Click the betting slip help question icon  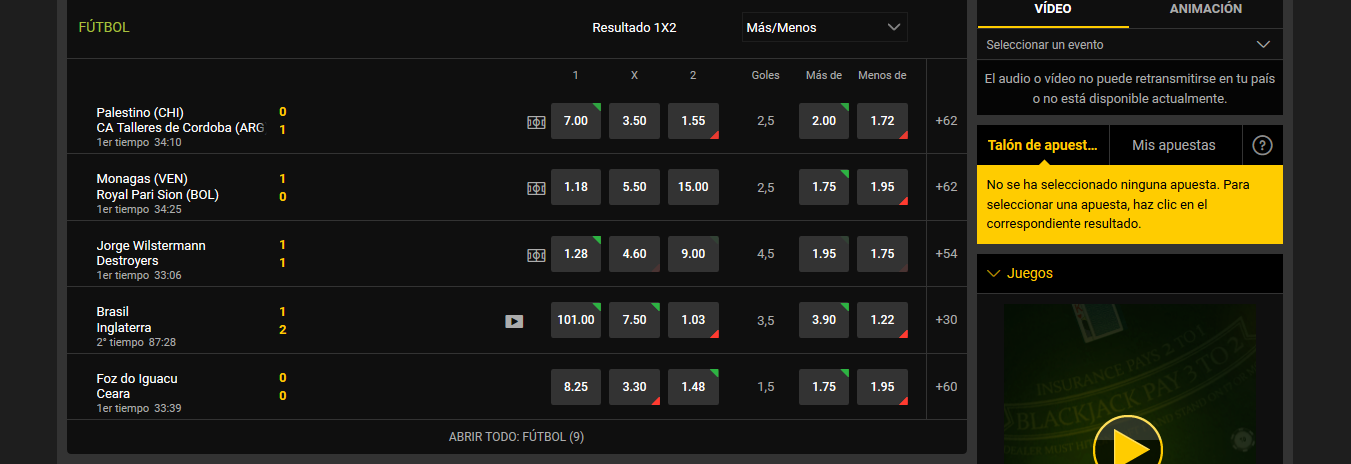click(1262, 146)
